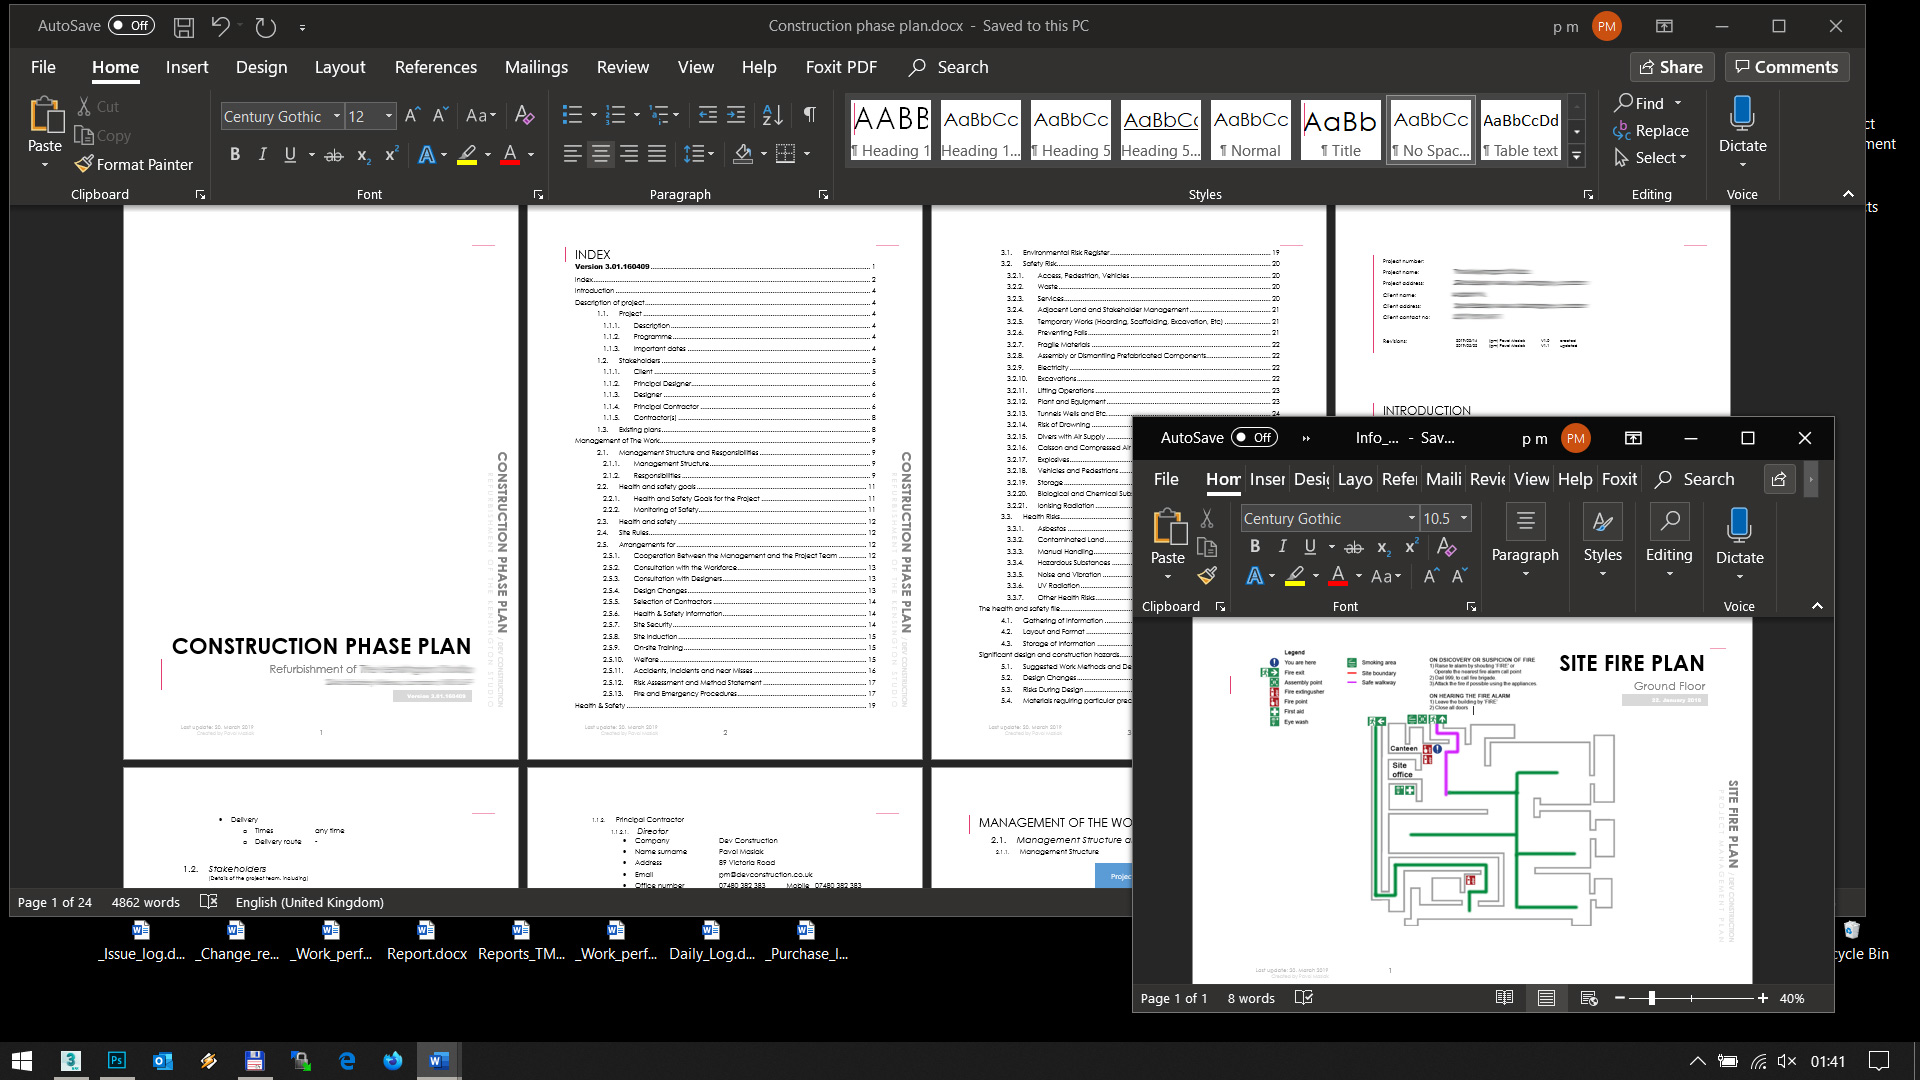Click the Save disk icon in title bar
Image resolution: width=1920 pixels, height=1080 pixels.
pyautogui.click(x=183, y=27)
